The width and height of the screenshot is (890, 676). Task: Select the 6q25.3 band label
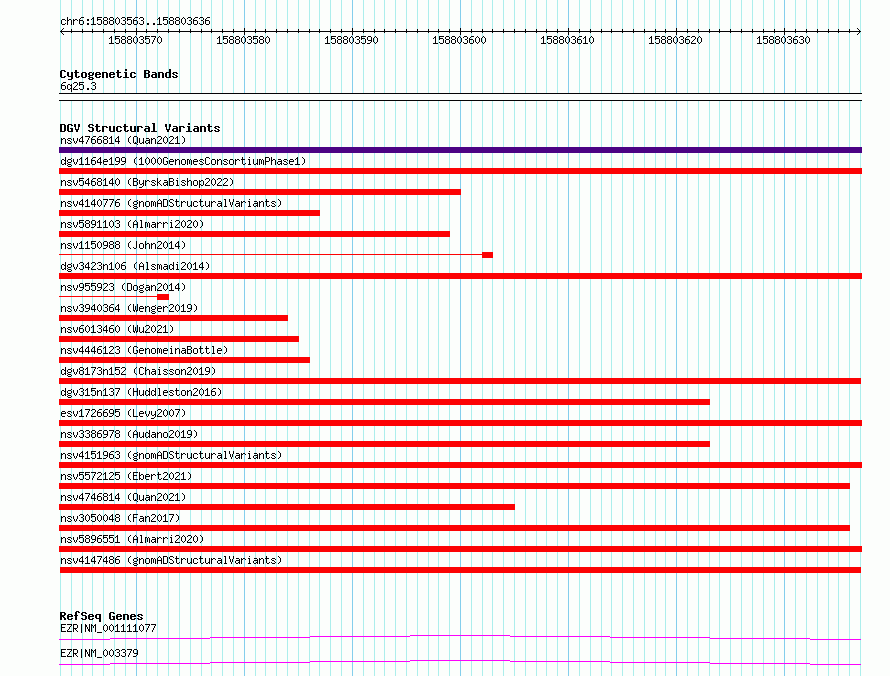pyautogui.click(x=78, y=86)
